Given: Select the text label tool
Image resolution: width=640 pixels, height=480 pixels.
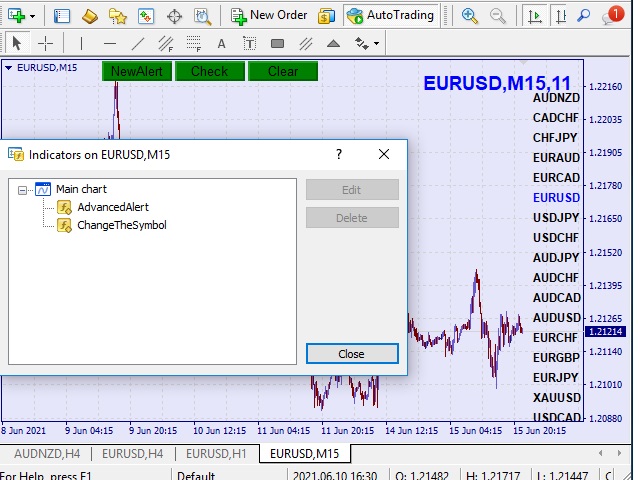Looking at the screenshot, I should 221,44.
